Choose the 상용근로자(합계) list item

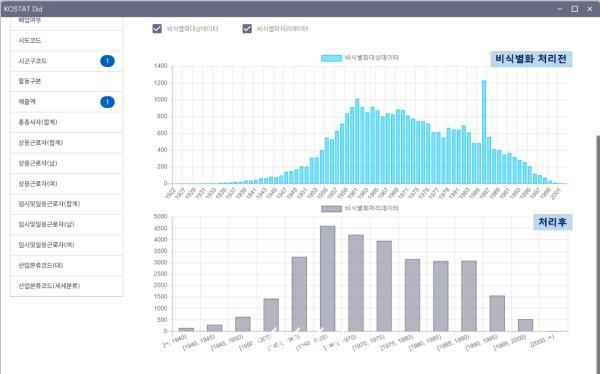[67, 143]
